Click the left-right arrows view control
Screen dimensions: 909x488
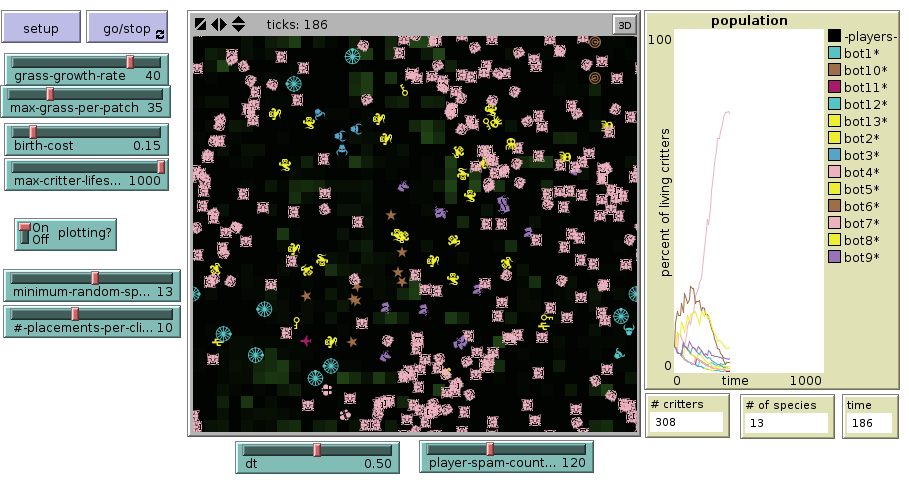[219, 24]
